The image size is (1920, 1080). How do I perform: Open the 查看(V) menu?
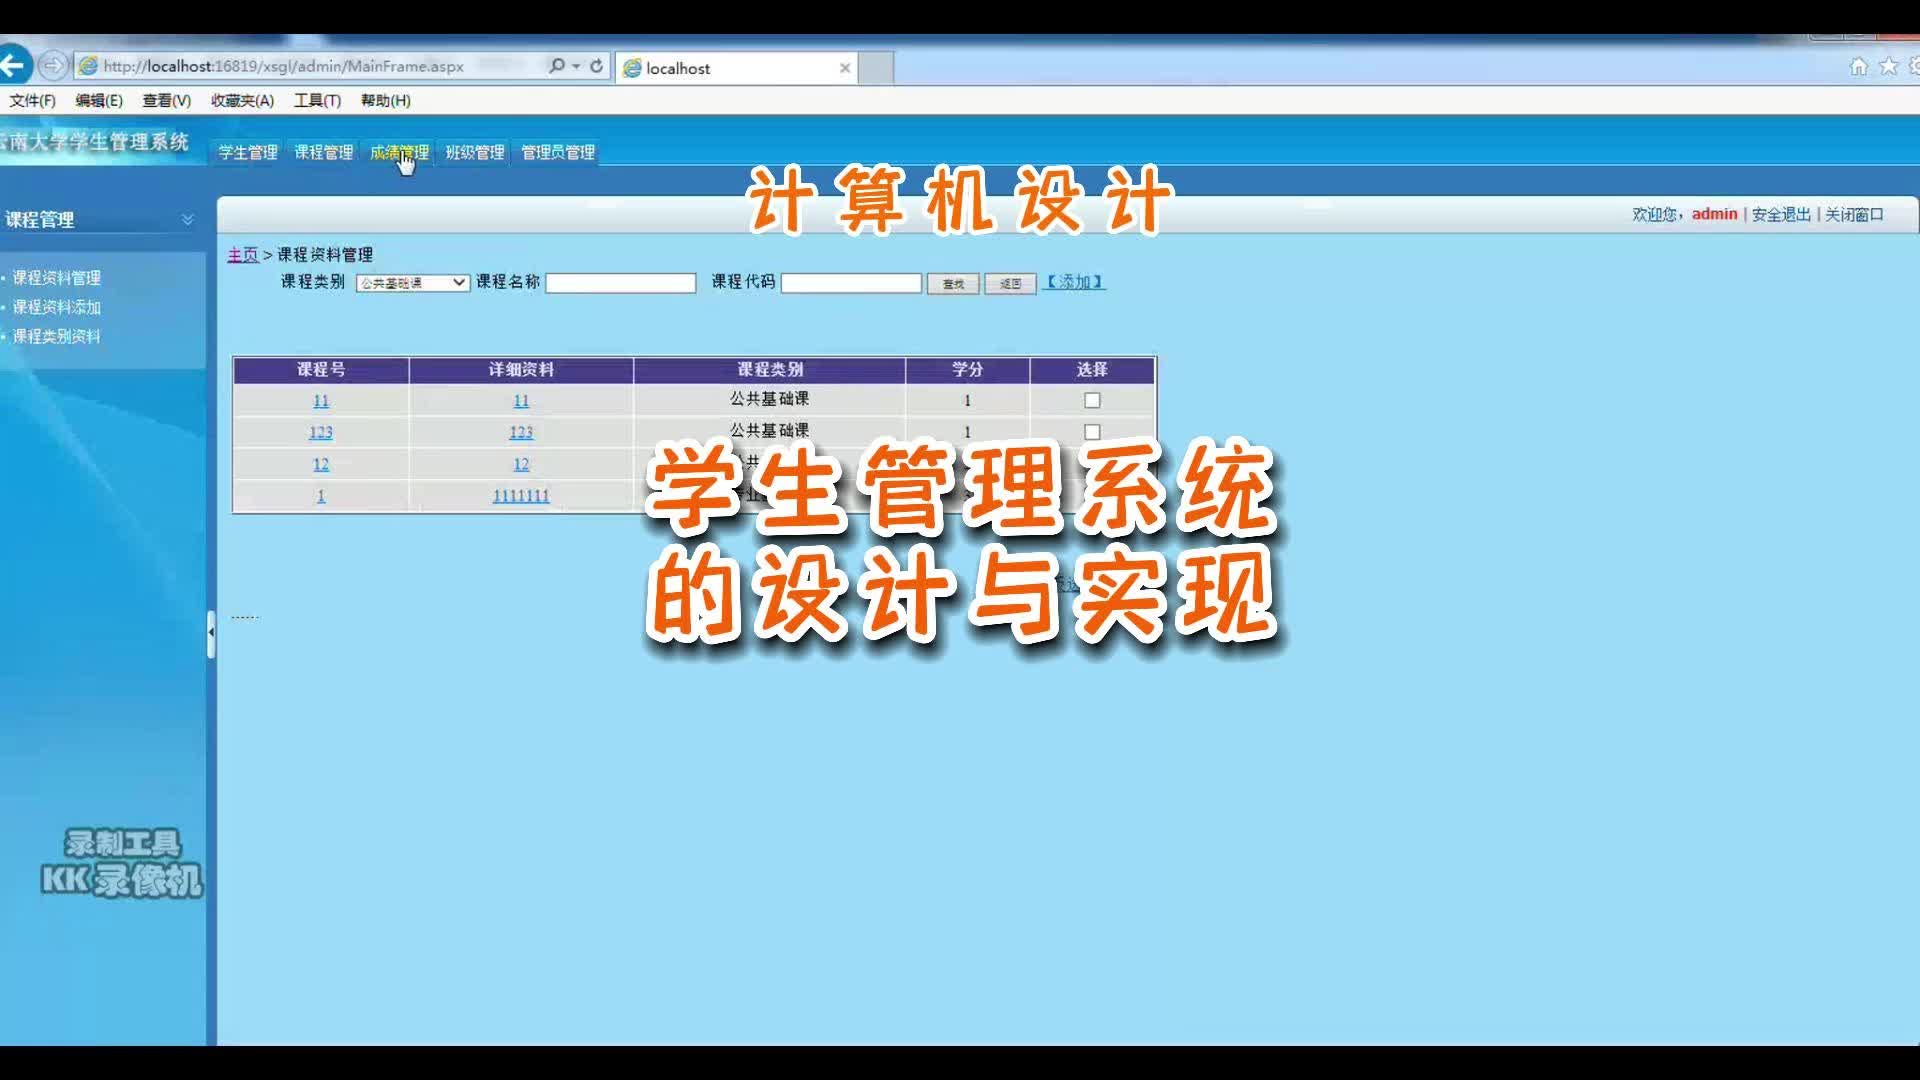tap(166, 100)
